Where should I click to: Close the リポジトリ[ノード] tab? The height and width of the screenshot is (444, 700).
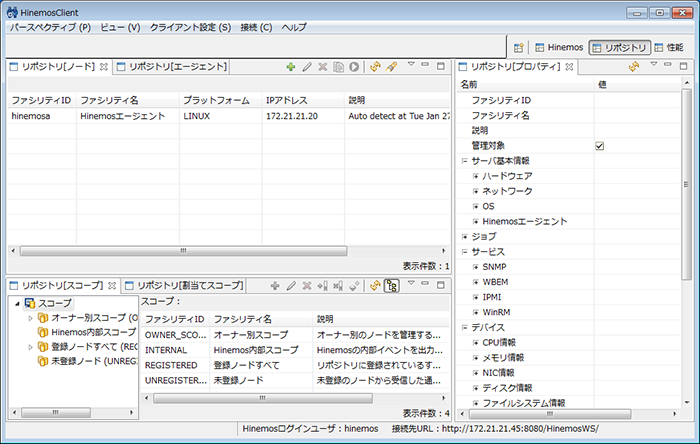click(x=103, y=67)
